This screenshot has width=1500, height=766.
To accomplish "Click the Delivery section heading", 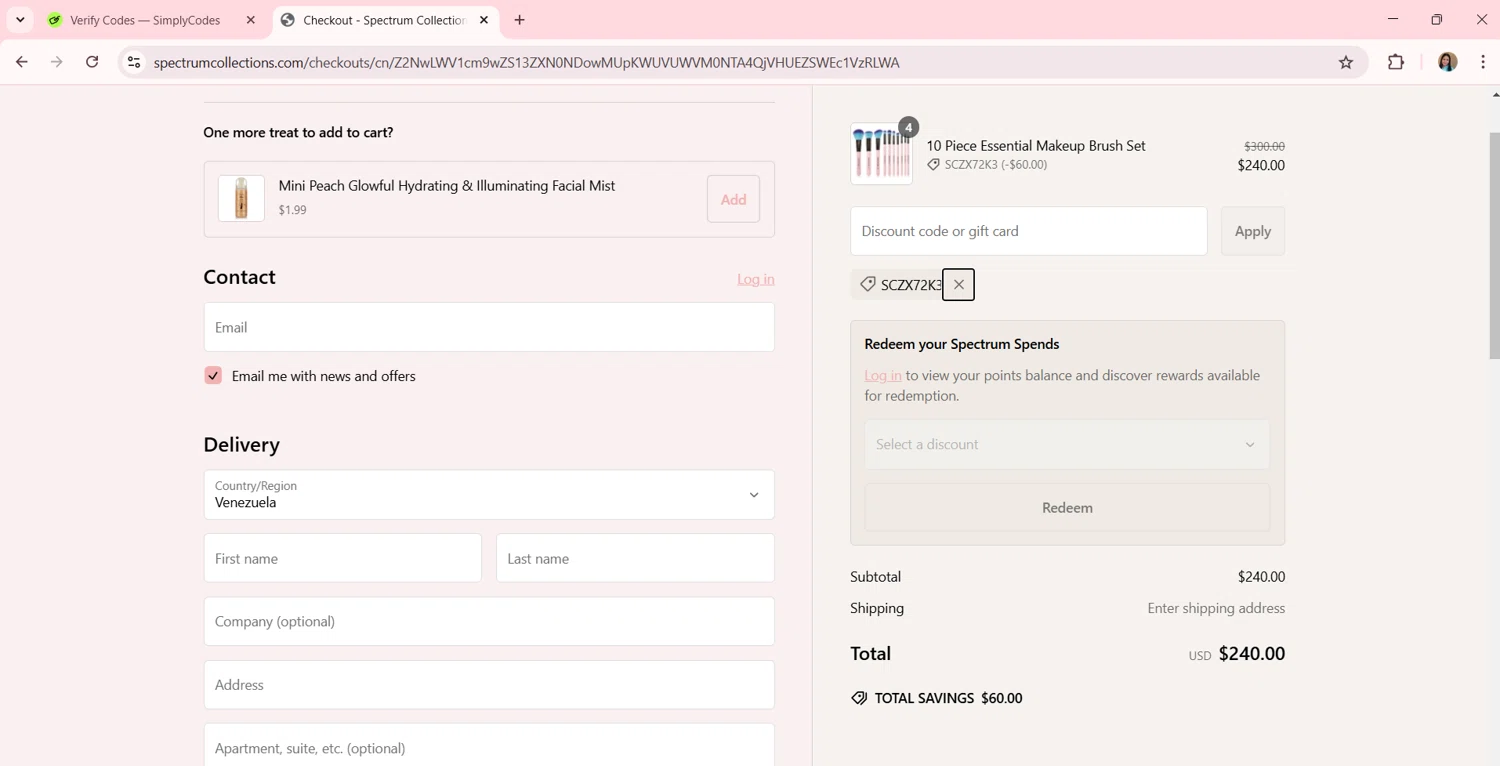I will (x=242, y=444).
